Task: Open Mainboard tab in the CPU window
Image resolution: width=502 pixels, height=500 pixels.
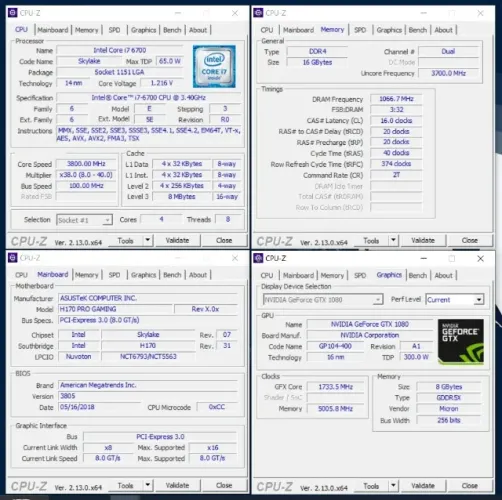Action: point(53,30)
